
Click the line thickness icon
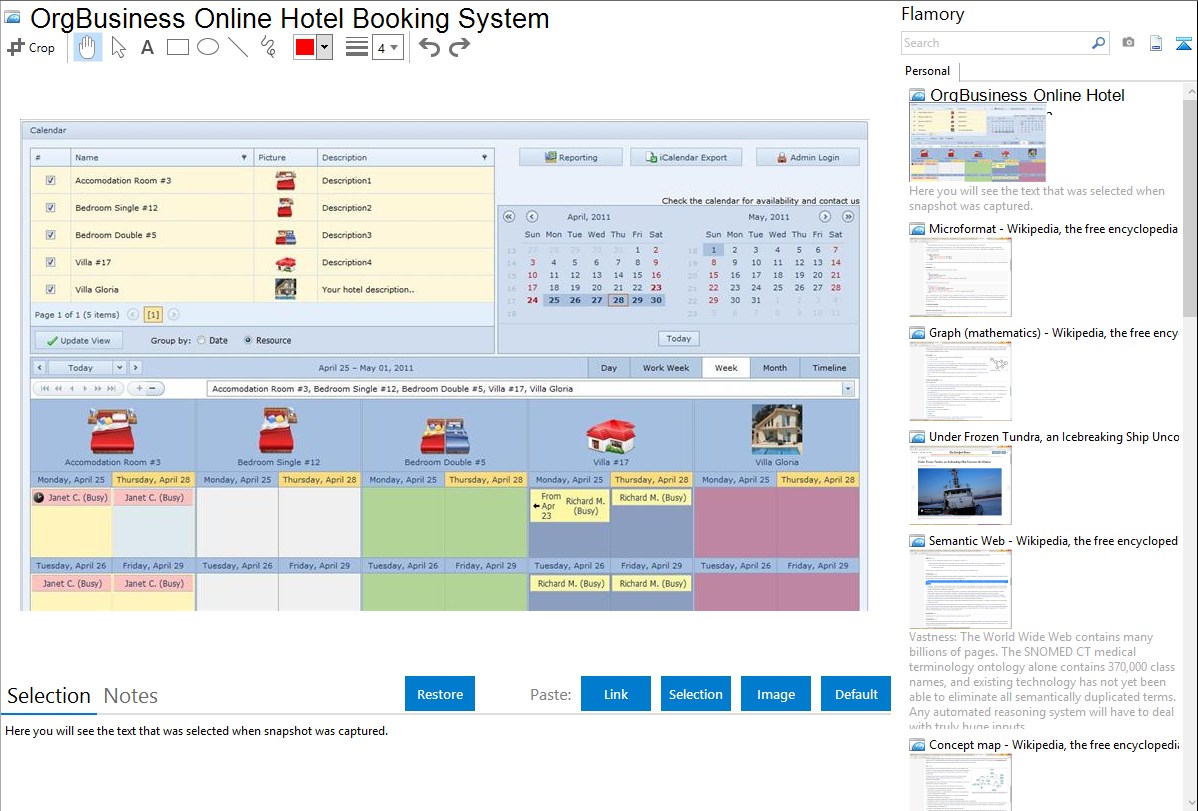356,47
